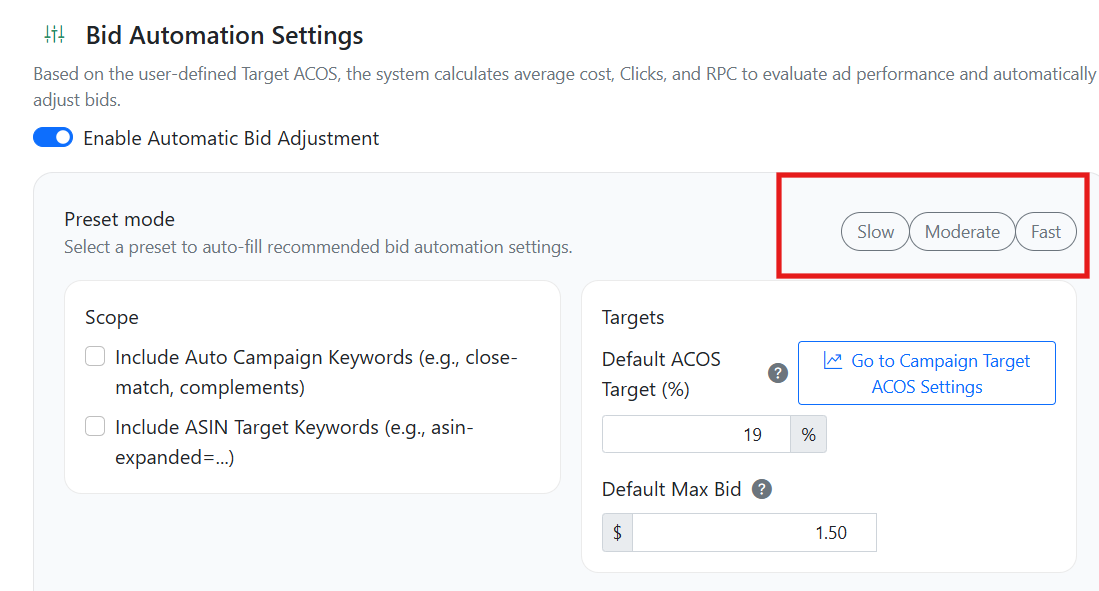Image resolution: width=1099 pixels, height=591 pixels.
Task: Click the sliders icon beside Bid Automation Settings
Action: tap(54, 35)
